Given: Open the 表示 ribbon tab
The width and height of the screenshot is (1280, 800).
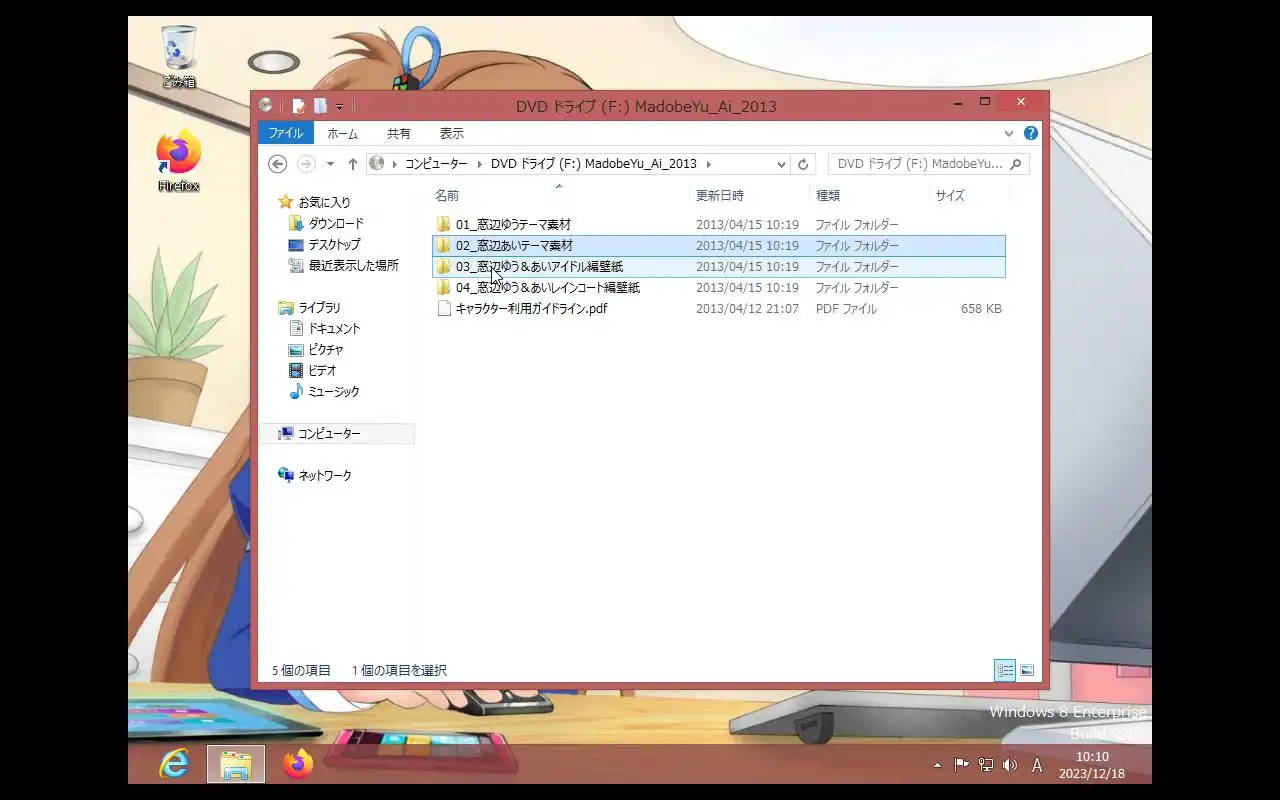Looking at the screenshot, I should pos(452,133).
